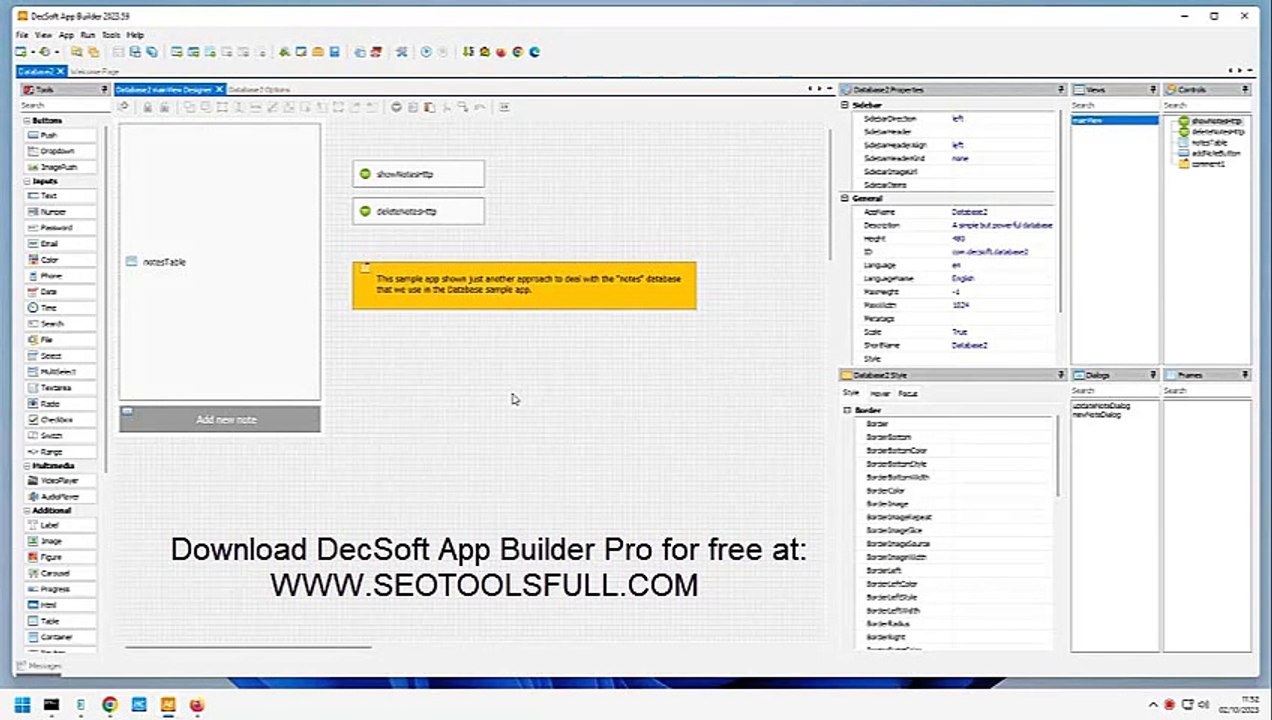1272x720 pixels.
Task: Switch to the Hover style tab
Action: pyautogui.click(x=880, y=394)
